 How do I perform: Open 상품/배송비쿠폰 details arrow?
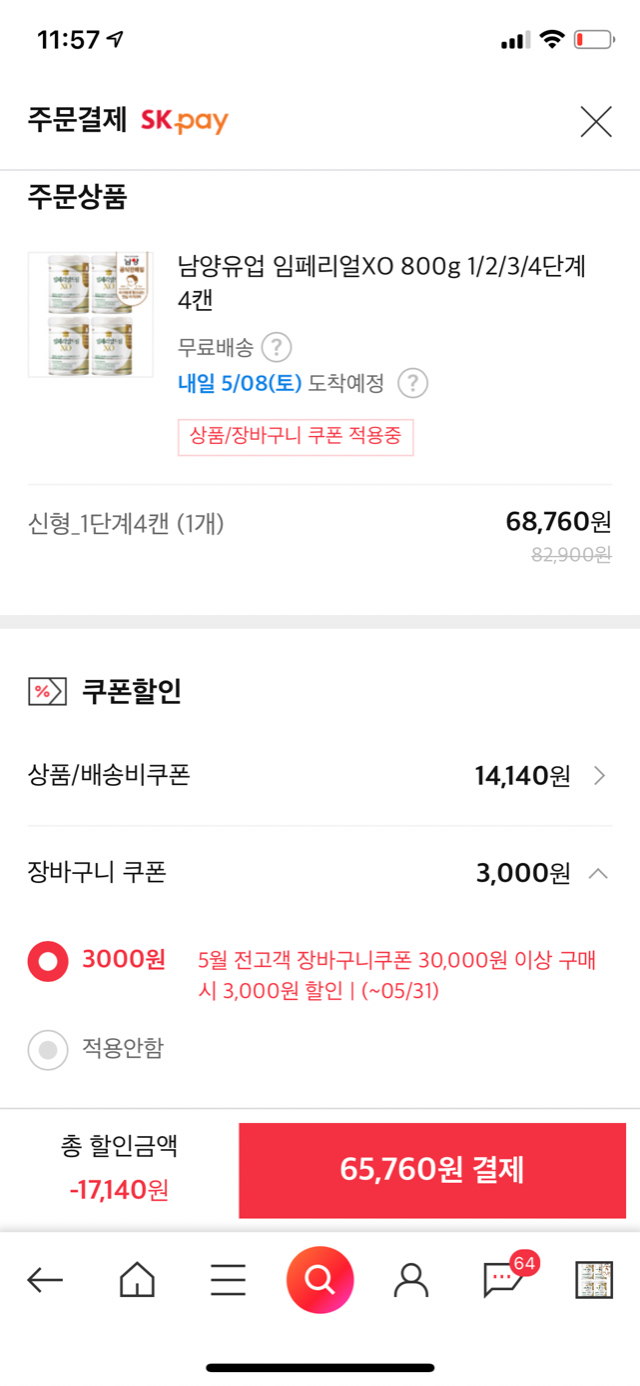click(x=599, y=775)
